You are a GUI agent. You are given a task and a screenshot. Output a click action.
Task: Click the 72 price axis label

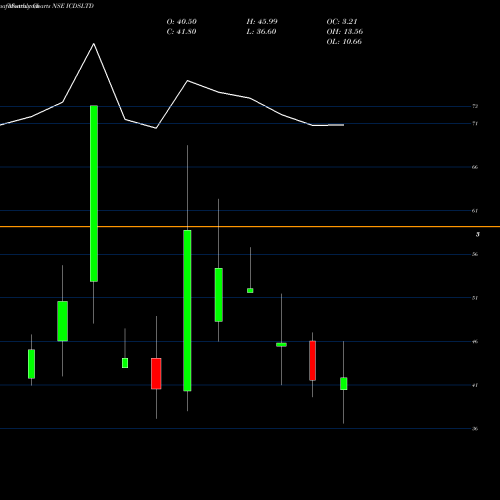(x=475, y=106)
